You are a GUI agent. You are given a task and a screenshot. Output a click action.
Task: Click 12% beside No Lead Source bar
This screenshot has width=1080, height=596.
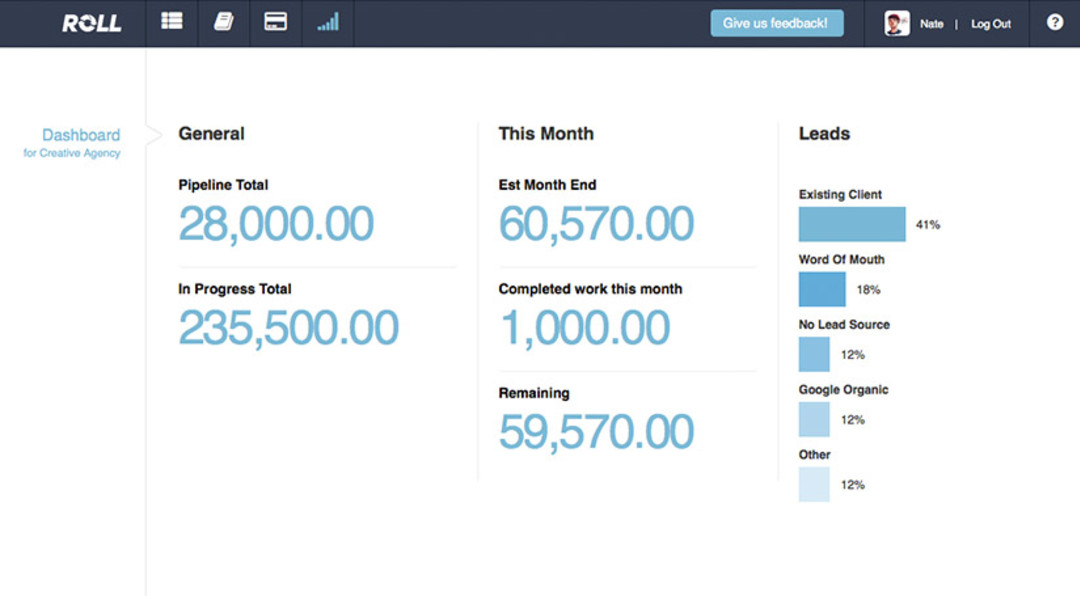(x=852, y=355)
